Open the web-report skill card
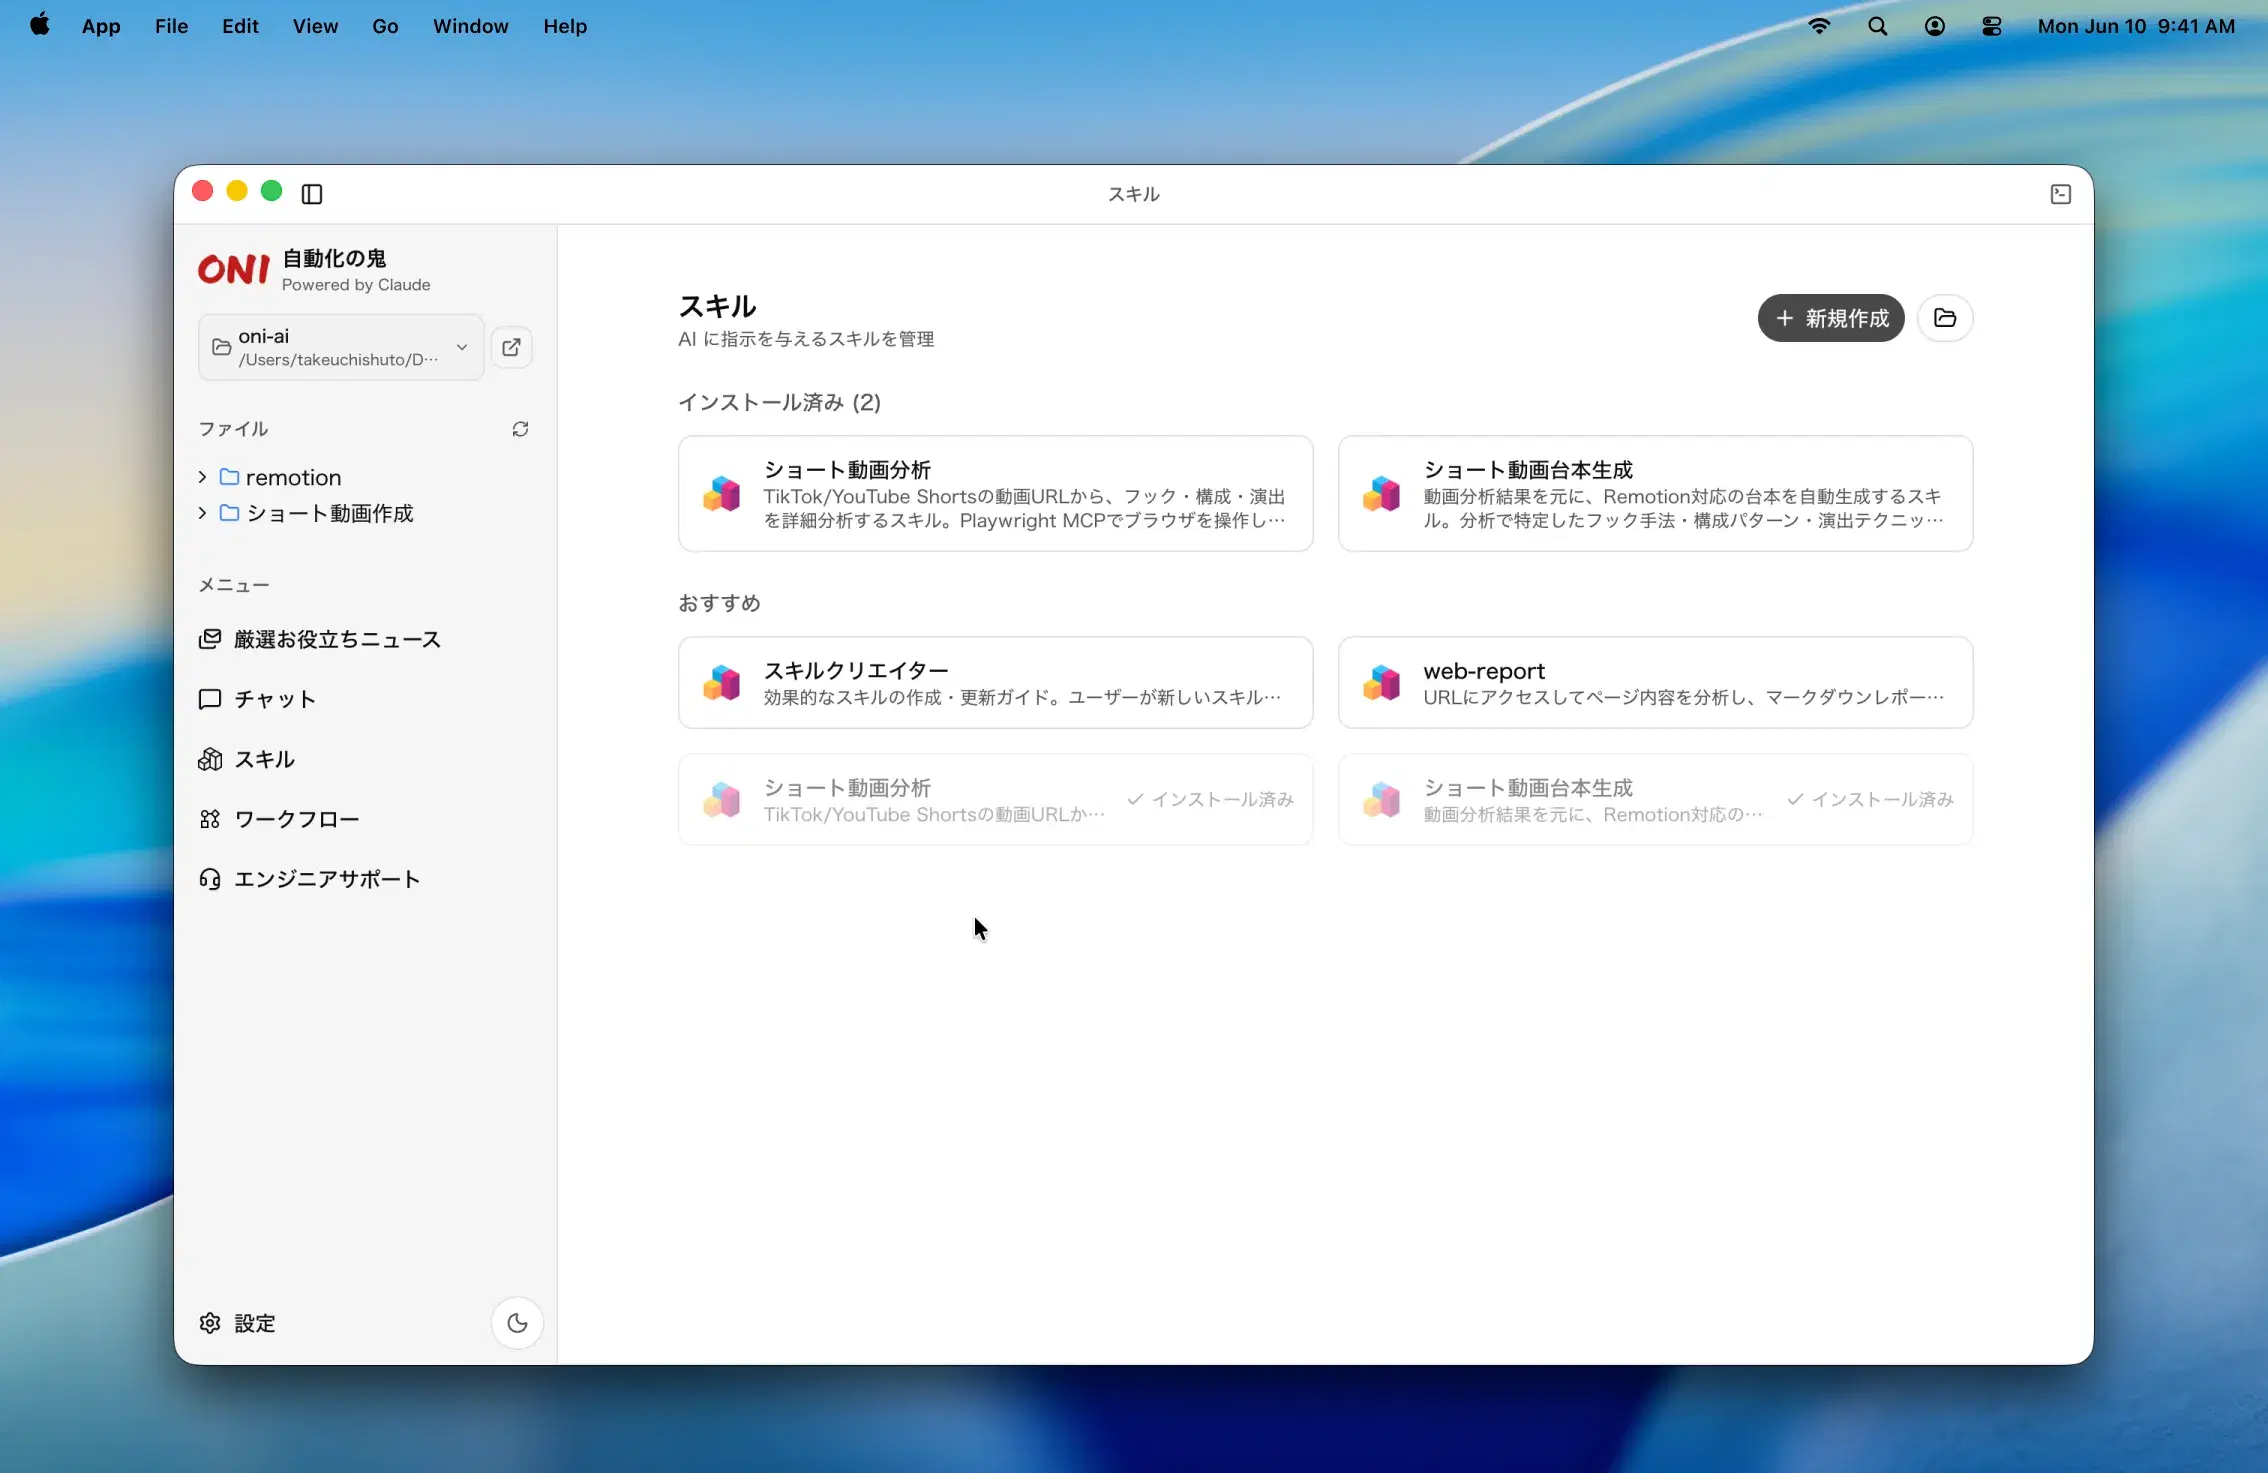2268x1473 pixels. [1654, 682]
